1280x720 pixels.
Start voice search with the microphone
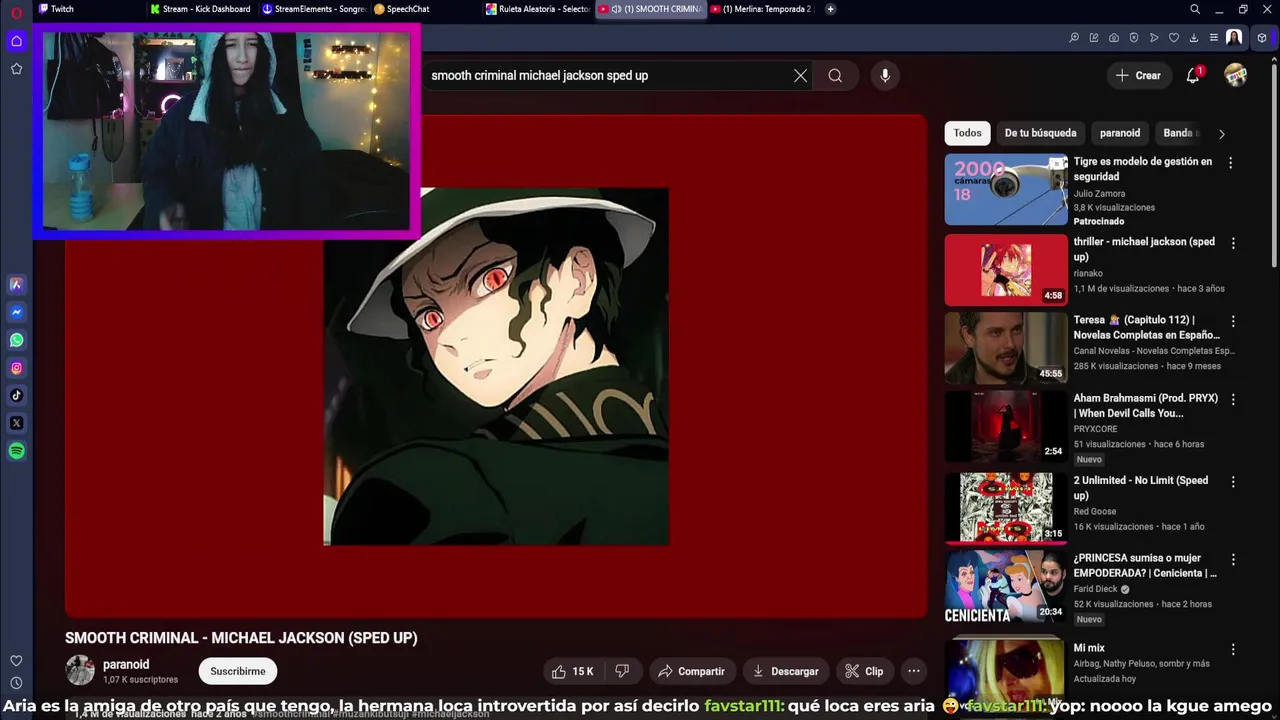pos(885,75)
